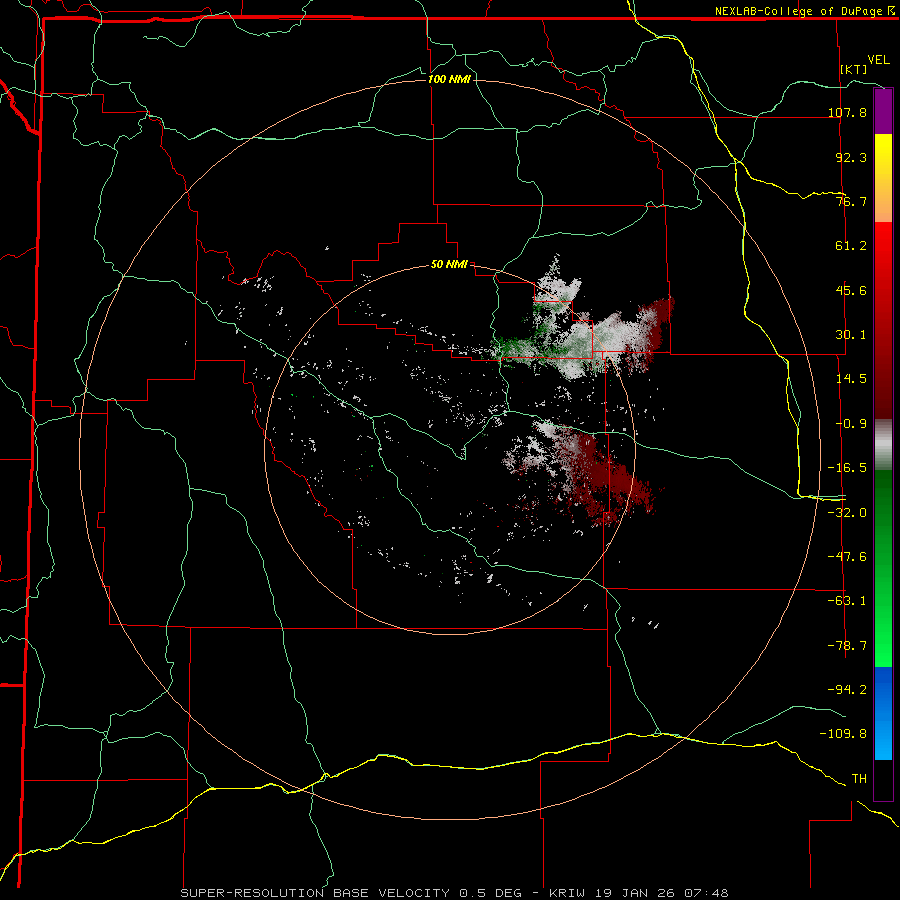Click the TH threshold label in legend
The width and height of the screenshot is (900, 900).
(x=859, y=778)
